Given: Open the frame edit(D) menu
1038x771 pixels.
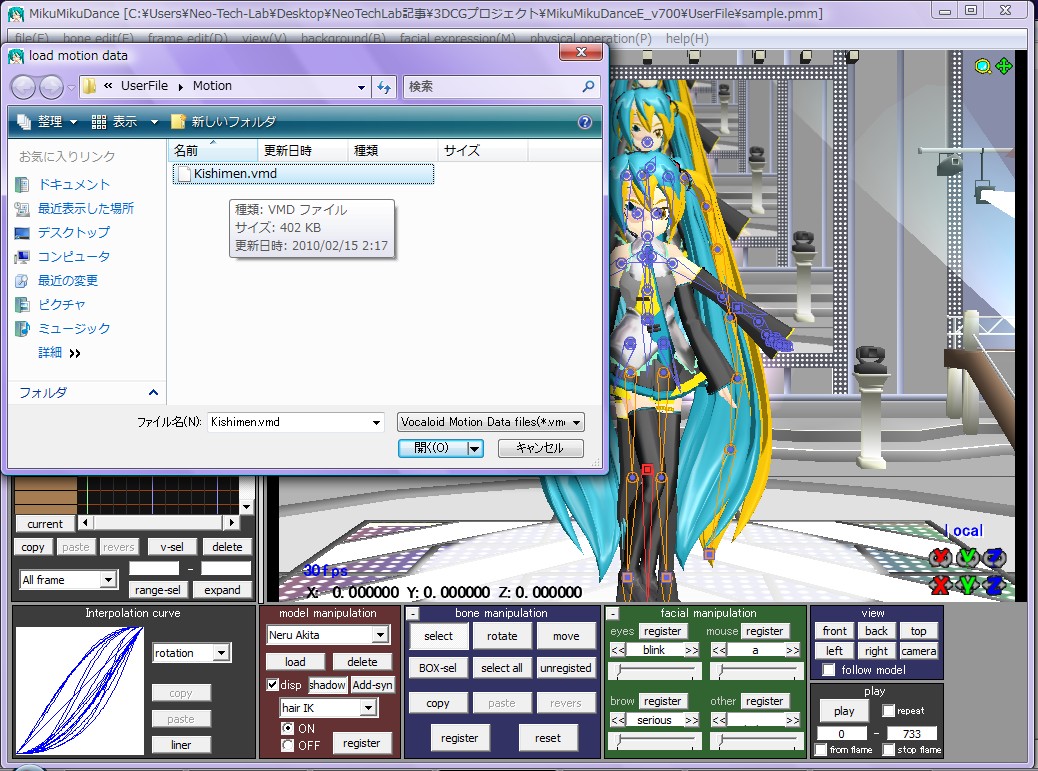Looking at the screenshot, I should tap(187, 38).
